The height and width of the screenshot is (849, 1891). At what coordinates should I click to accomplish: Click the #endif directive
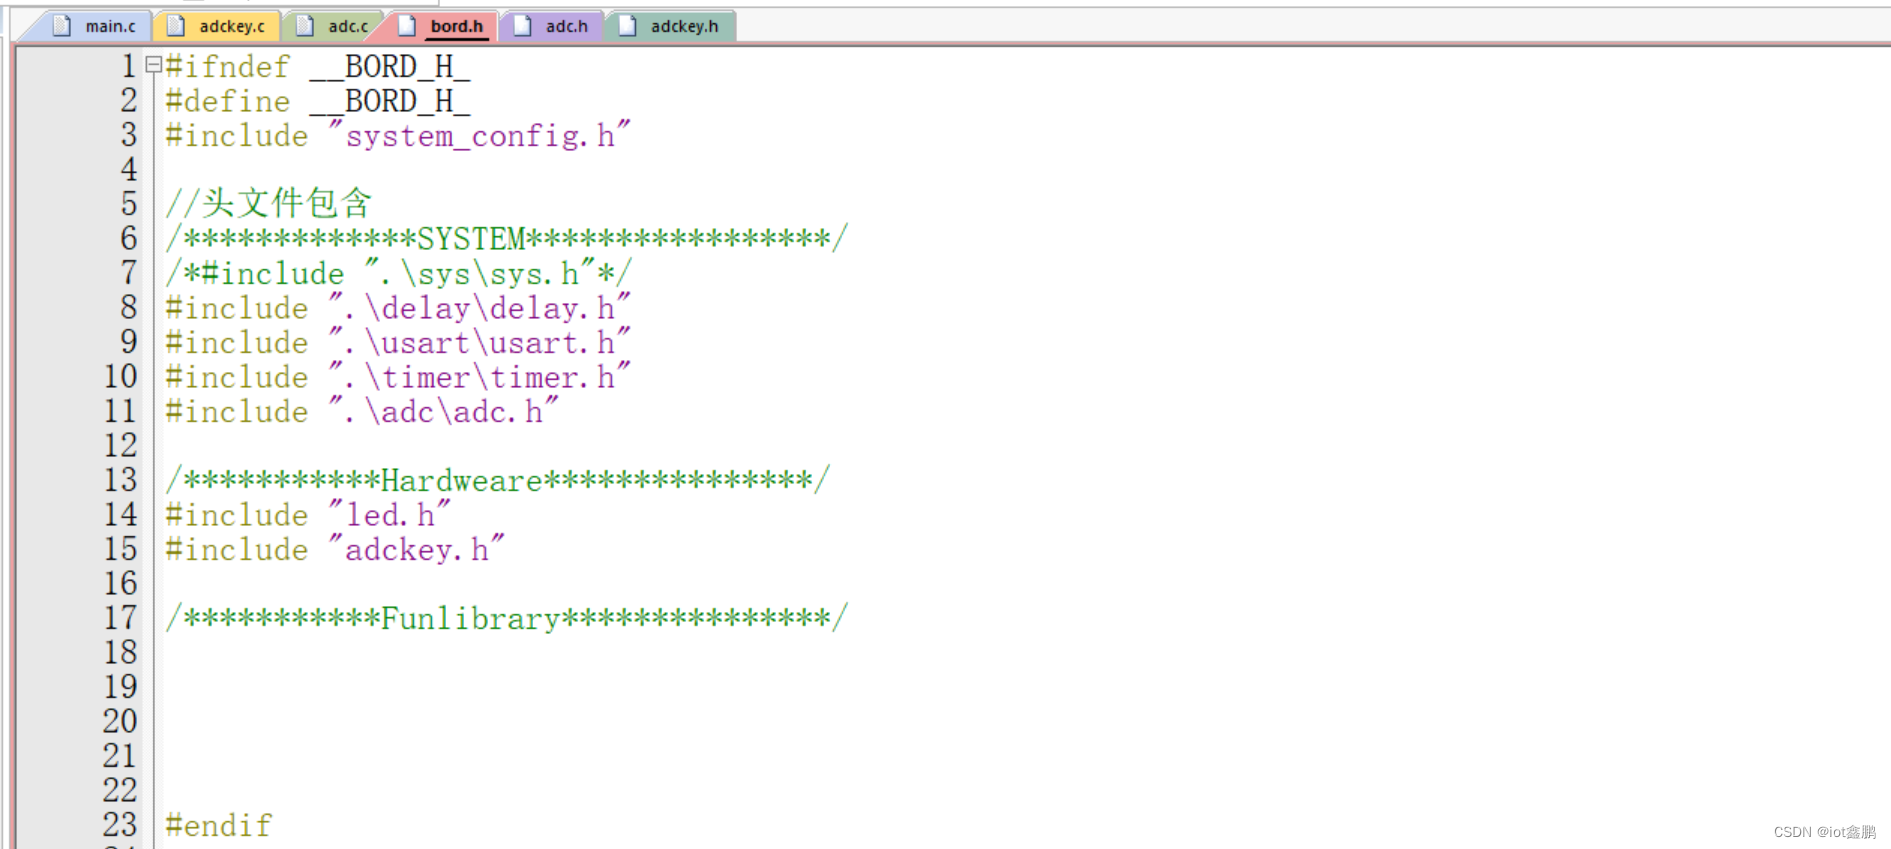pyautogui.click(x=219, y=825)
